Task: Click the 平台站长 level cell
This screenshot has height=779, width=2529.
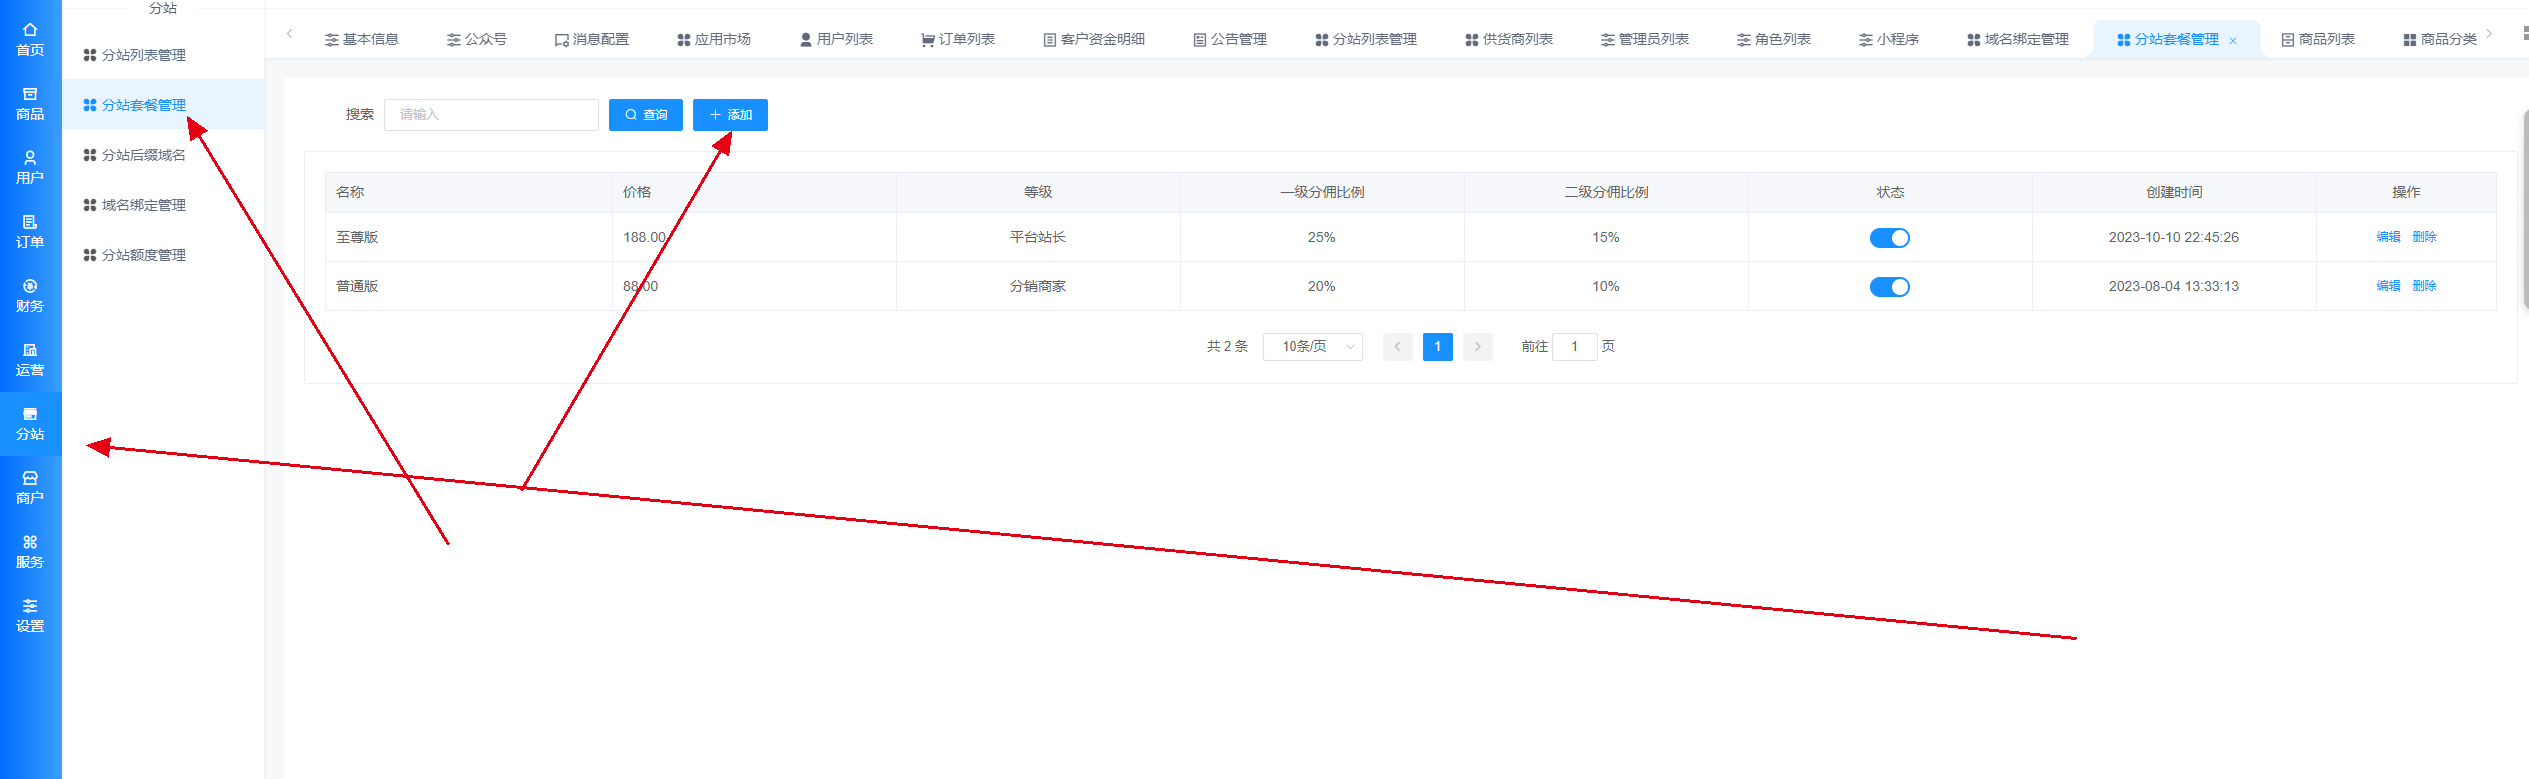Action: coord(1038,237)
